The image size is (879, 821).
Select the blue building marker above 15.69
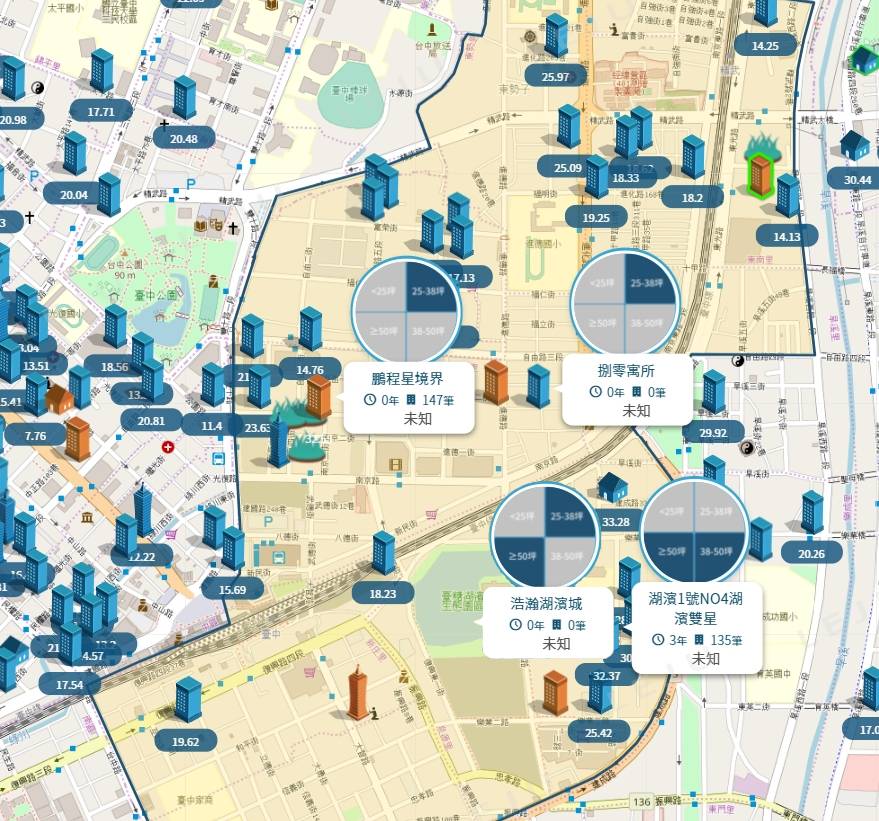pyautogui.click(x=233, y=549)
